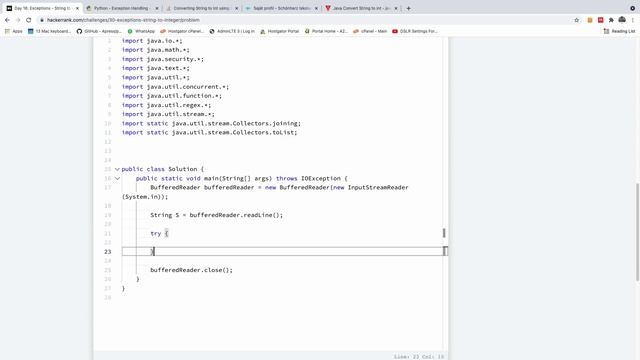
Task: Click the String S = bufferedReader.readLine() line
Action: click(216, 215)
